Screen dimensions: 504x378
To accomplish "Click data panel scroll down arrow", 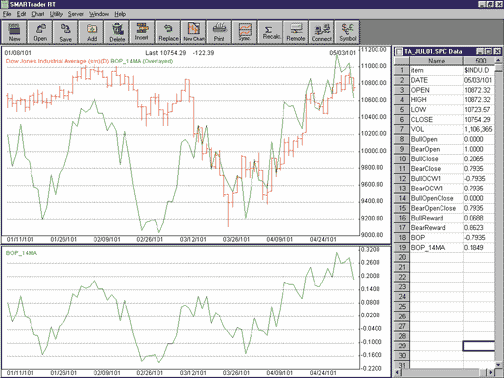I will (x=499, y=364).
